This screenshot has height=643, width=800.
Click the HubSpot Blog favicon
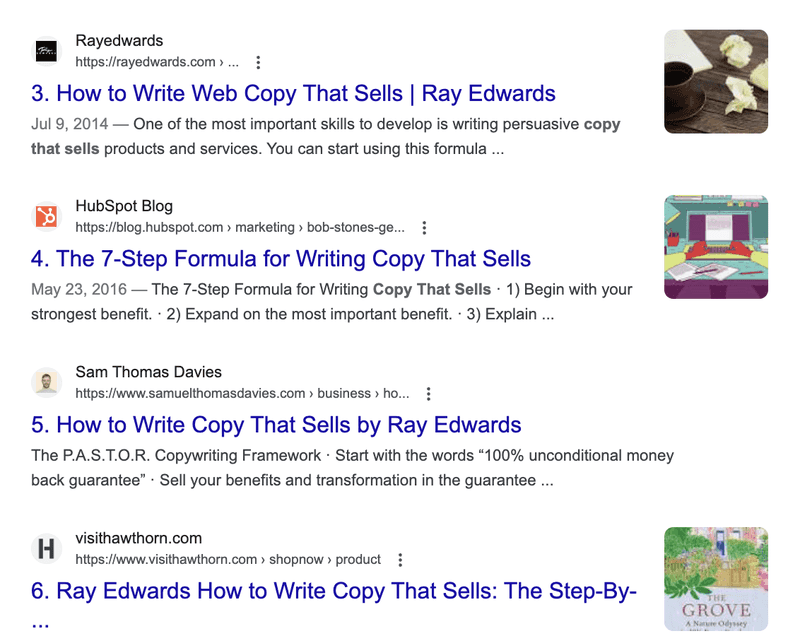[46, 216]
